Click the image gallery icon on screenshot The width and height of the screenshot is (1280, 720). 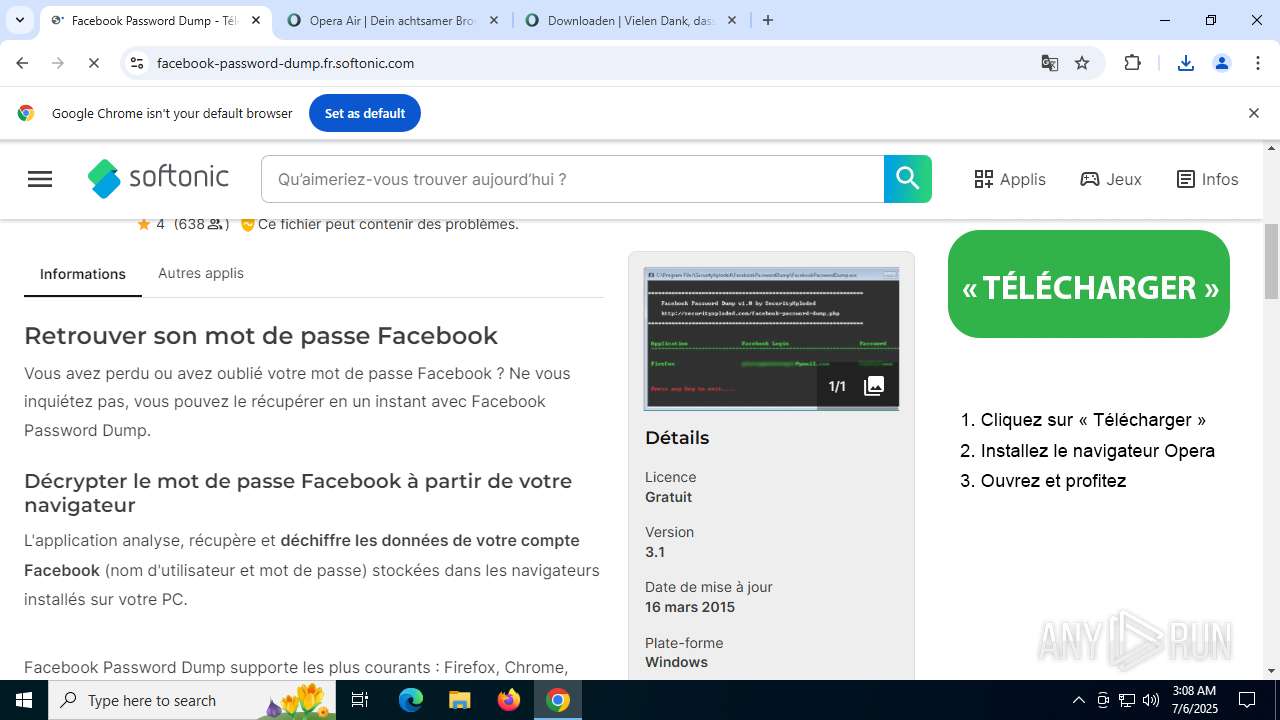[x=874, y=386]
